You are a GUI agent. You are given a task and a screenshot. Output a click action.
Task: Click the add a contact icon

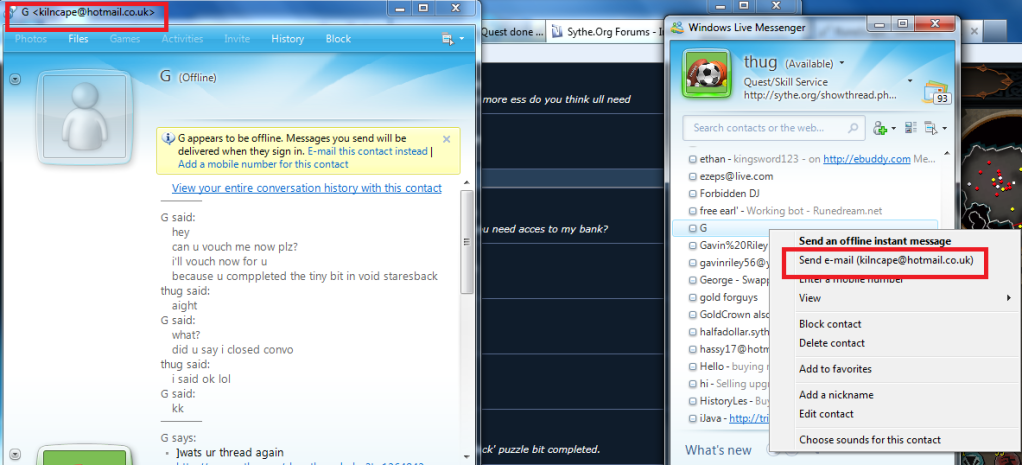coord(880,128)
